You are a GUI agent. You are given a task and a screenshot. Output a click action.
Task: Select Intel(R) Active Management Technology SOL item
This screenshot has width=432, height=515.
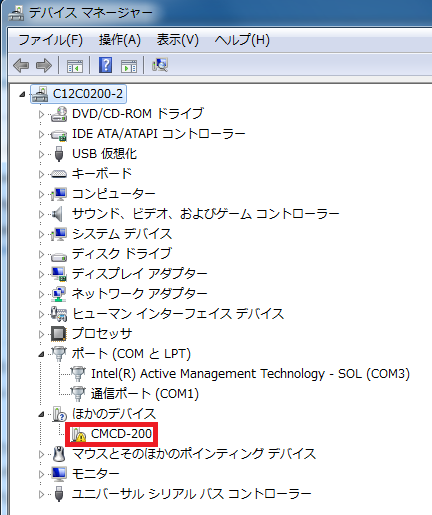(250, 374)
